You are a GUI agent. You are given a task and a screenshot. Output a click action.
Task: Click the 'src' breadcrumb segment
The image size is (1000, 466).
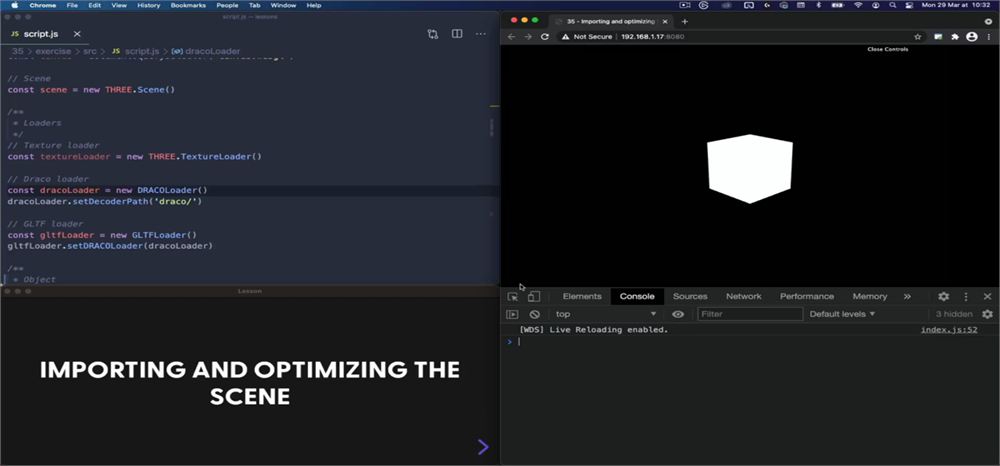click(x=90, y=51)
